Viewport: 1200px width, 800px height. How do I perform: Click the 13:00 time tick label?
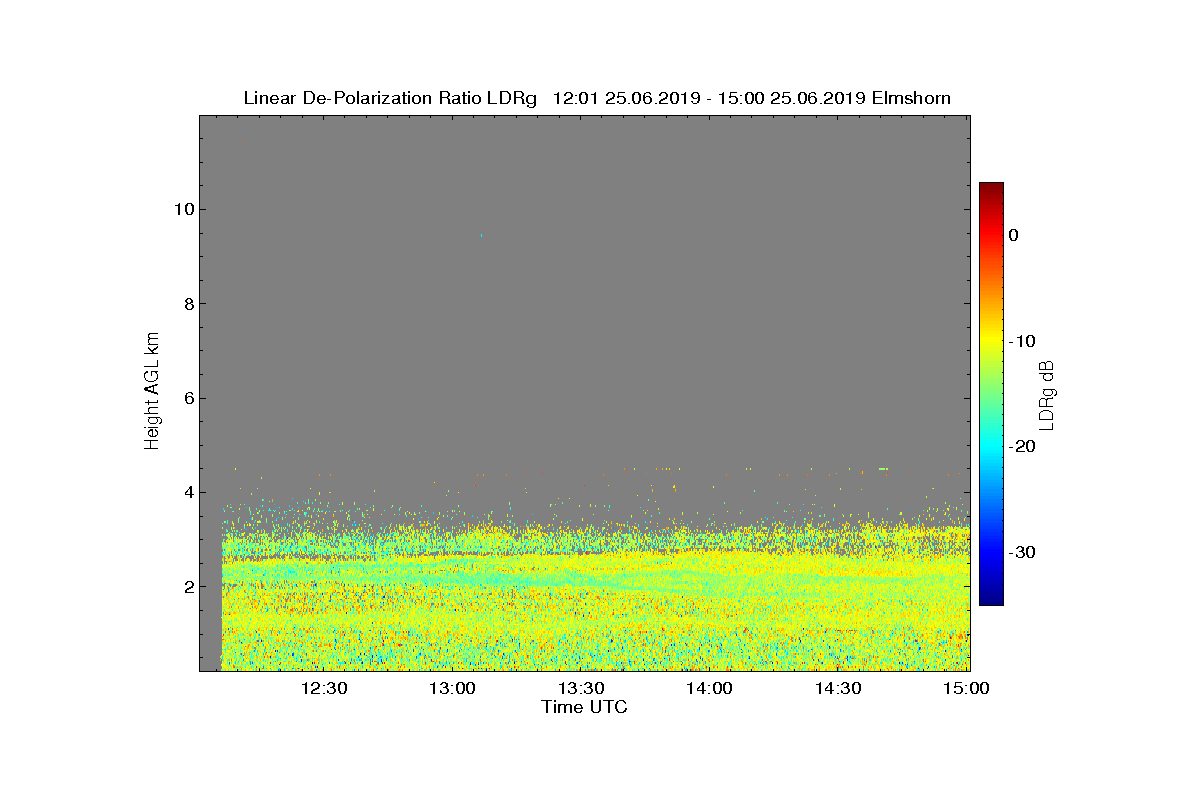coord(452,688)
